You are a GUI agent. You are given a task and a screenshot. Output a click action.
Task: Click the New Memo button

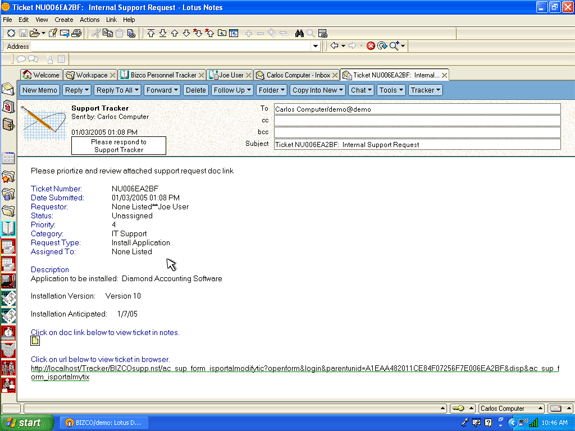tap(40, 90)
